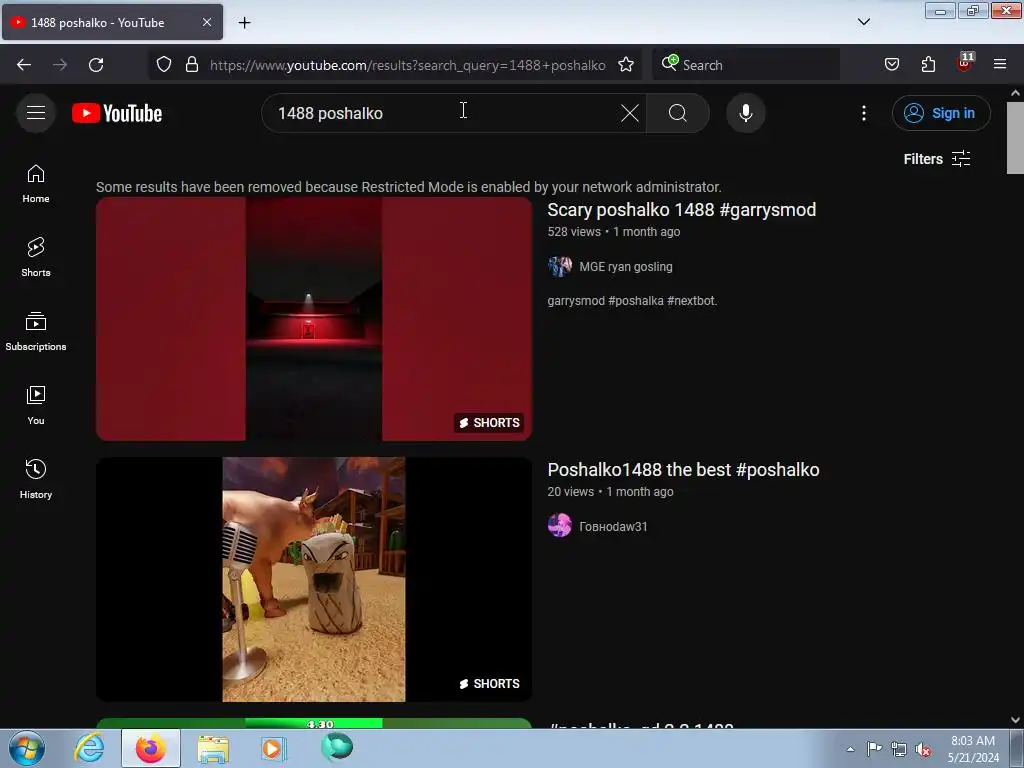
Task: Open the You section in the sidebar
Action: click(36, 405)
